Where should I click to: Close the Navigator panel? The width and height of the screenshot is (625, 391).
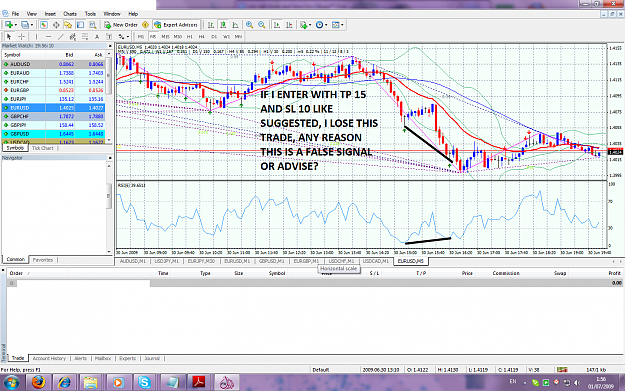110,158
